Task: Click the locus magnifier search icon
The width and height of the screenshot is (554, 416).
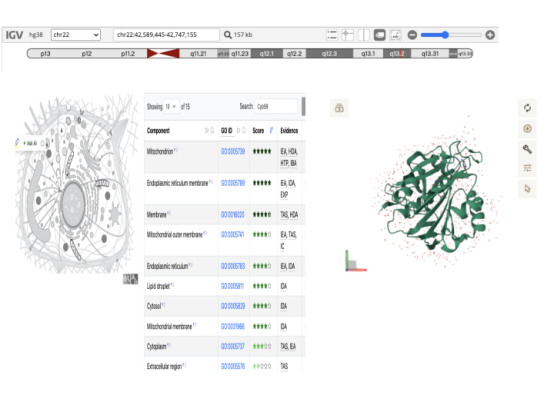Action: pos(228,35)
